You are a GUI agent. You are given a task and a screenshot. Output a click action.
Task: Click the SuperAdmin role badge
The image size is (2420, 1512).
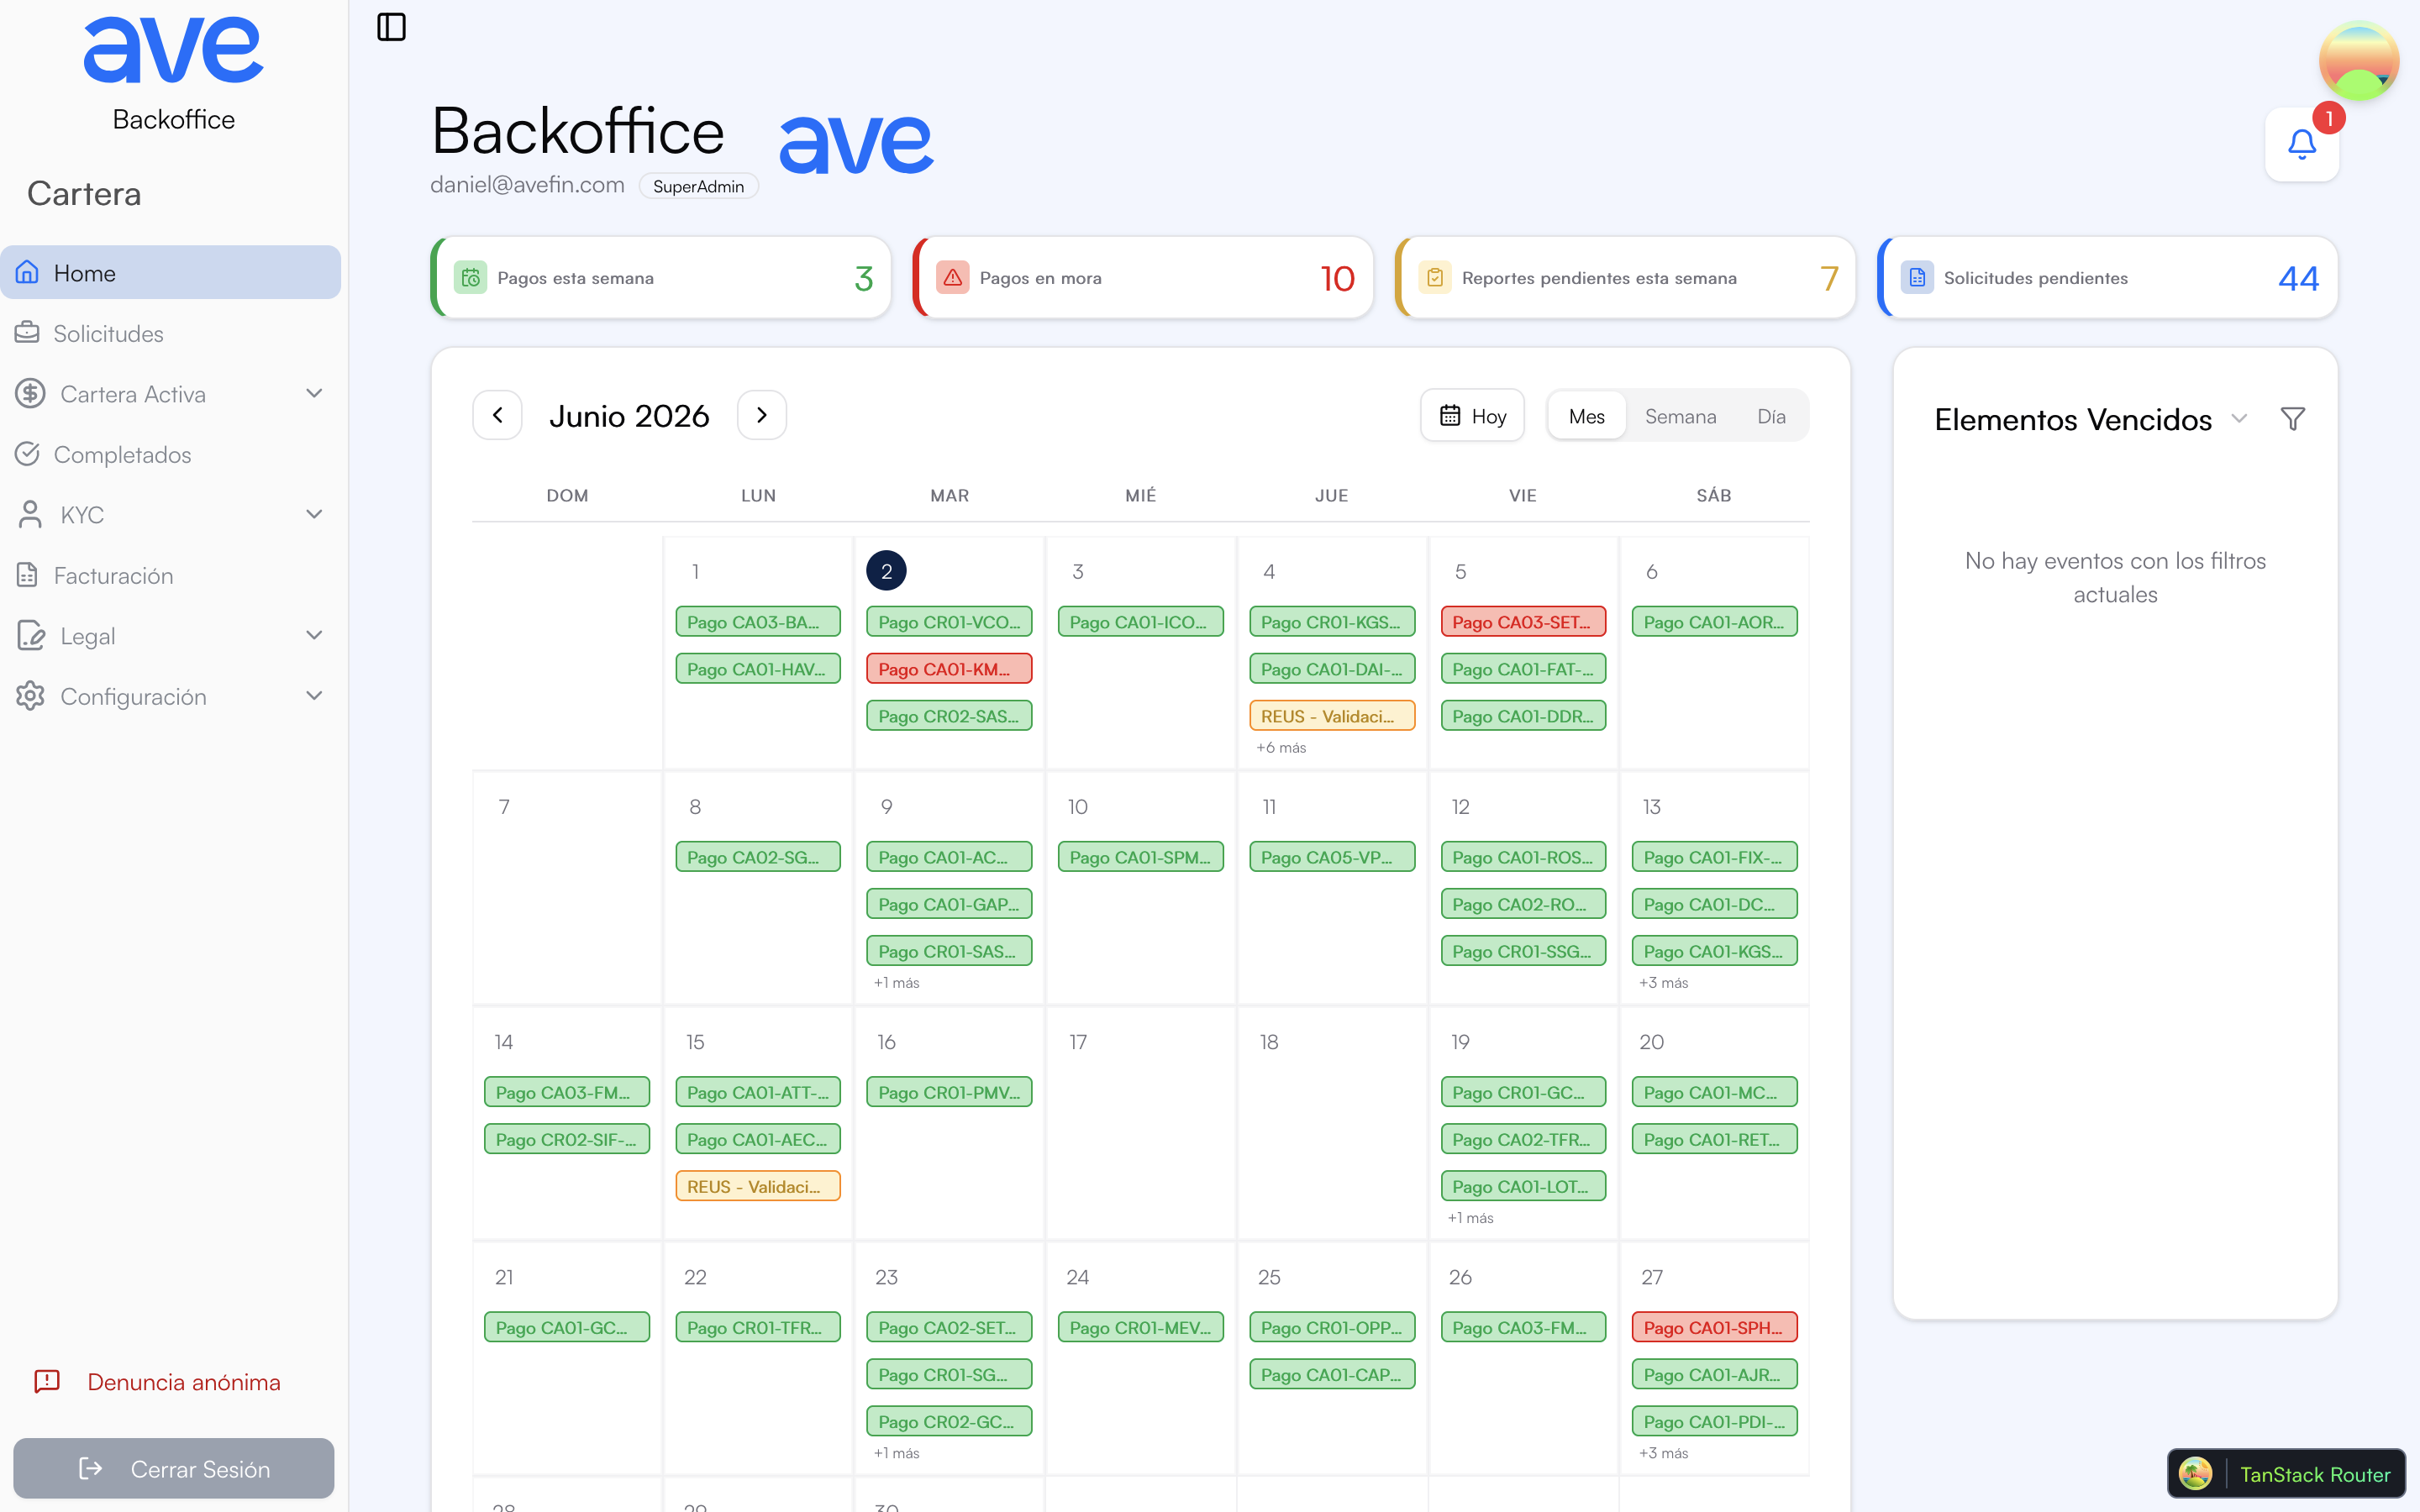[x=698, y=186]
